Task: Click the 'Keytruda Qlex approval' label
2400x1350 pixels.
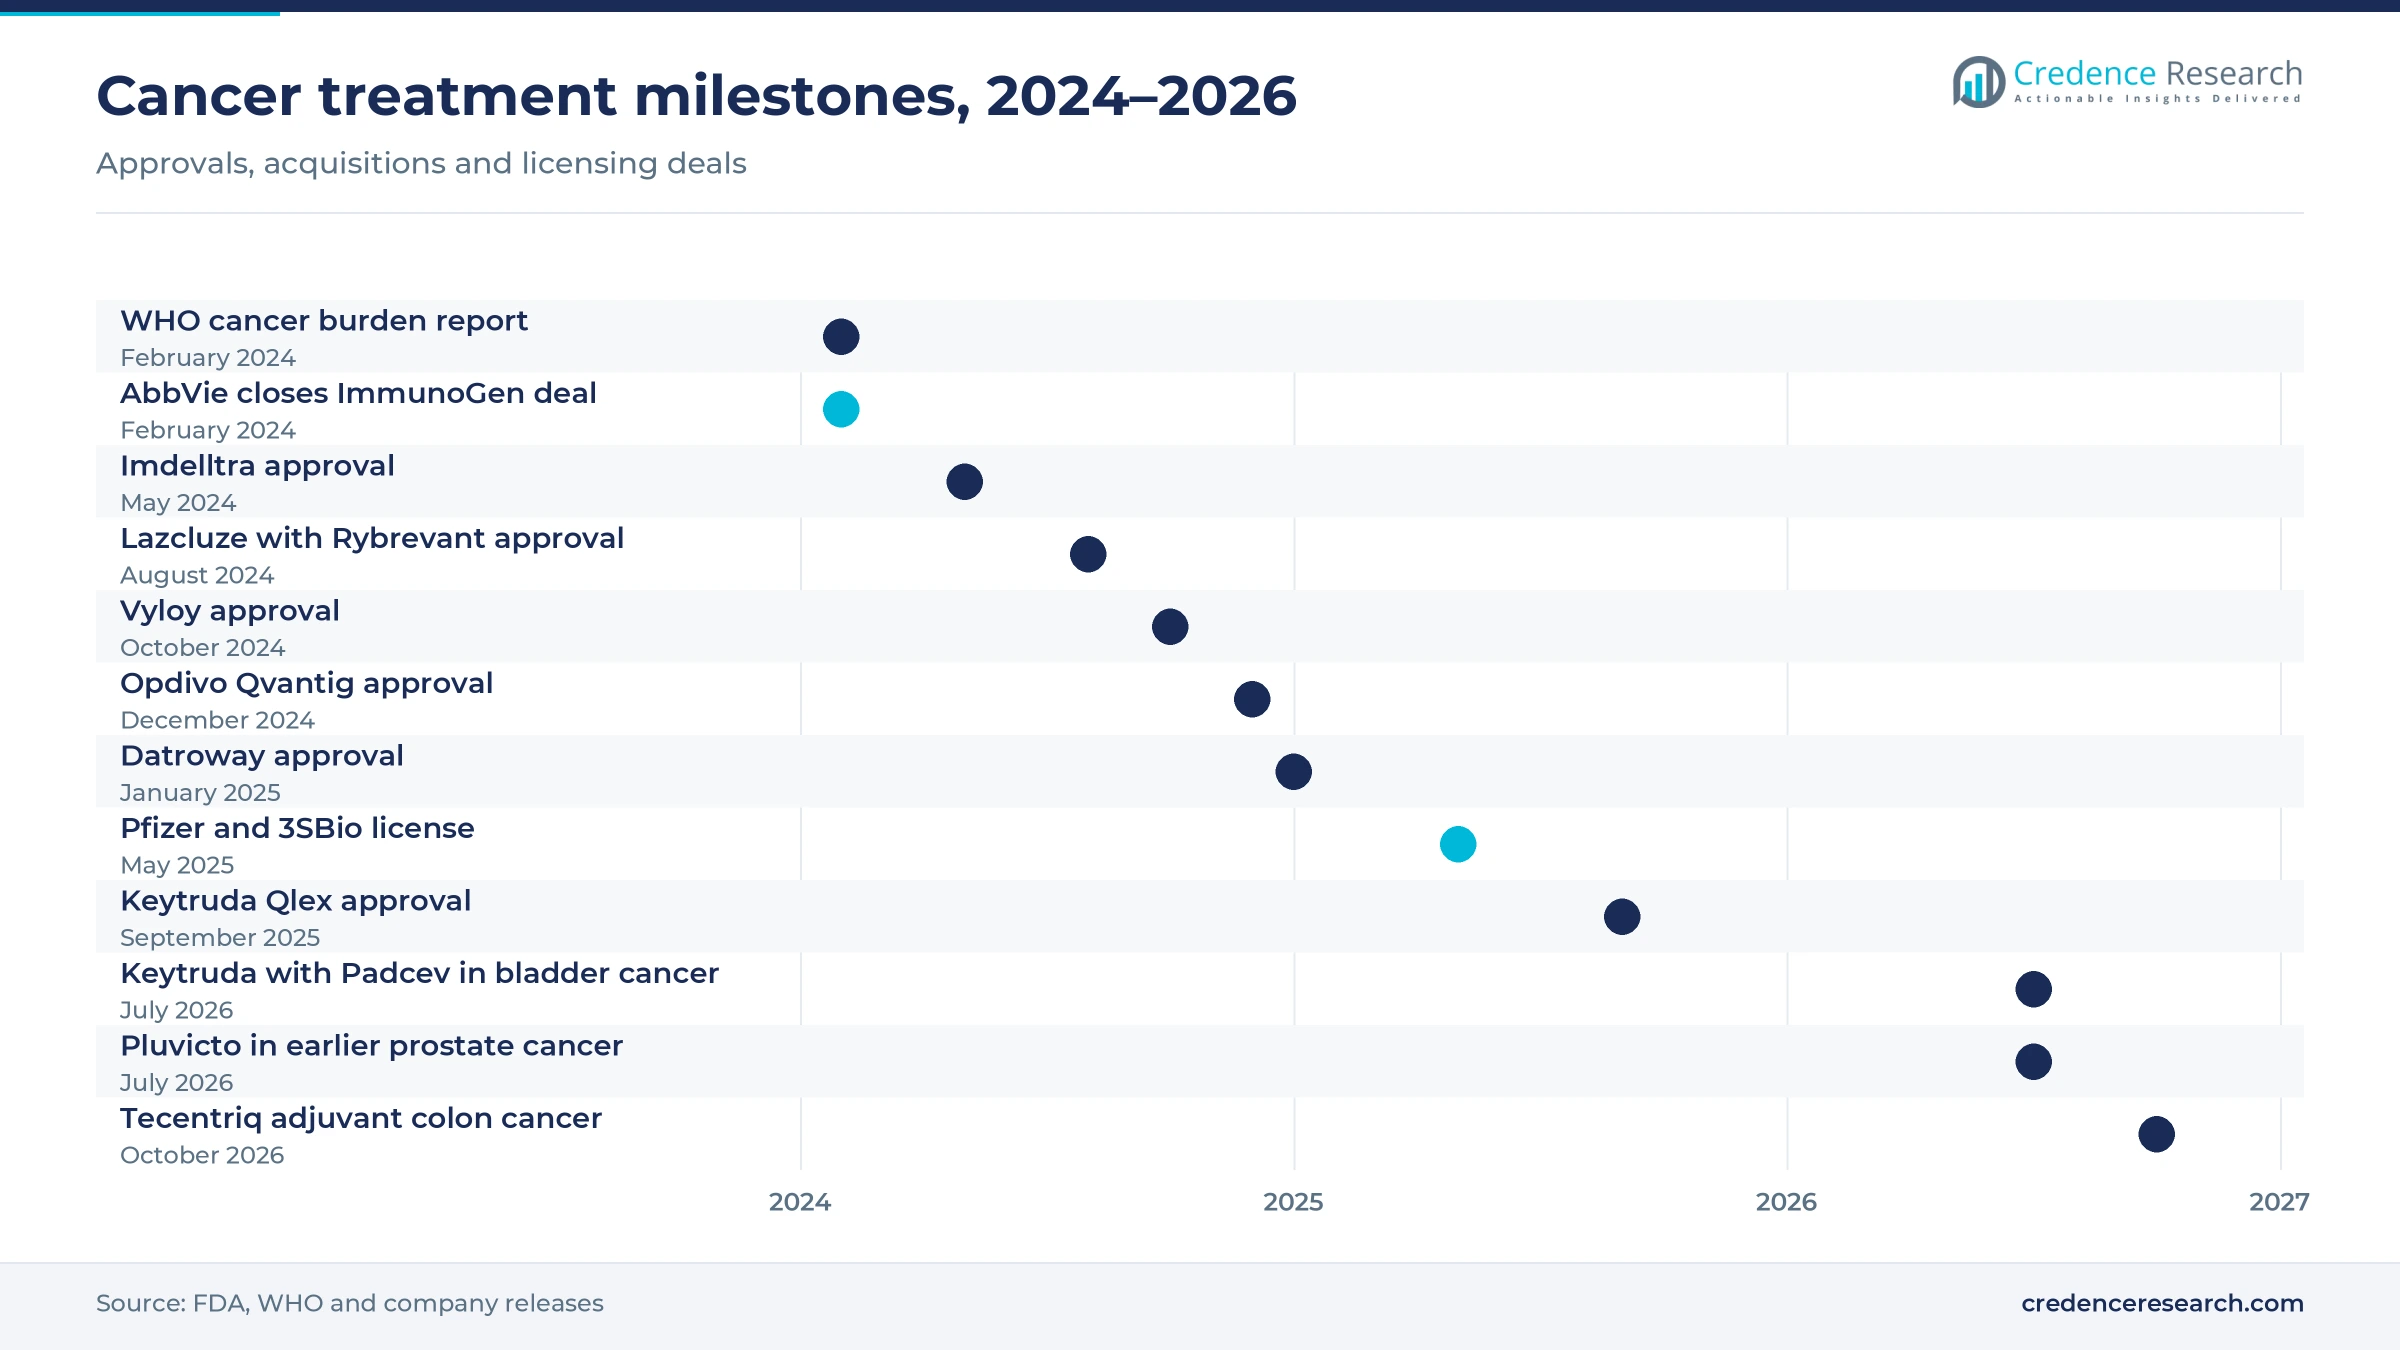Action: (295, 901)
